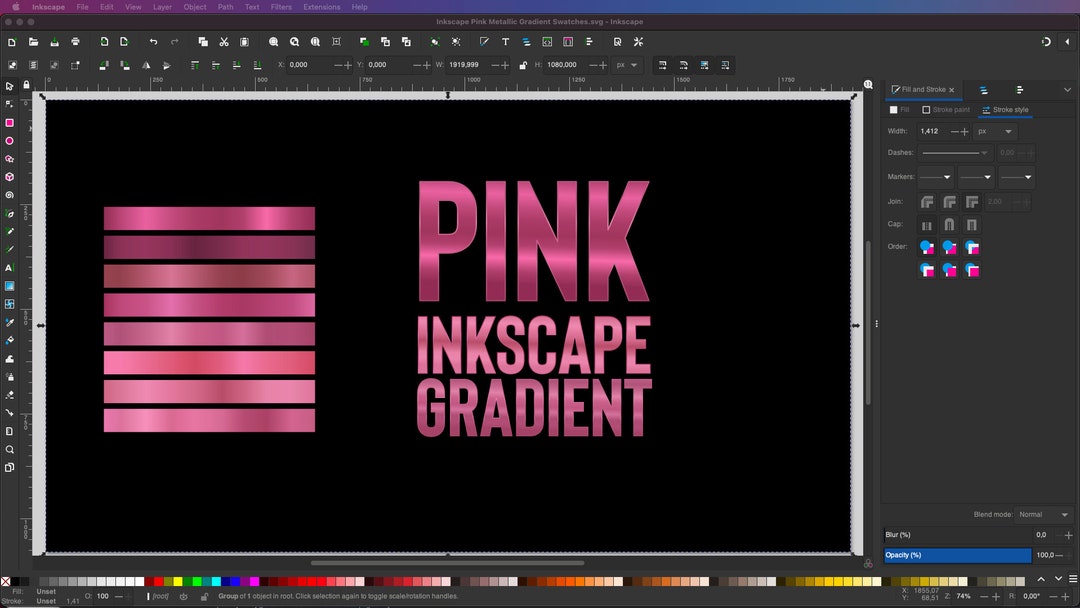This screenshot has height=608, width=1080.
Task: Click the horizontal canvas scrollbar
Action: point(447,562)
